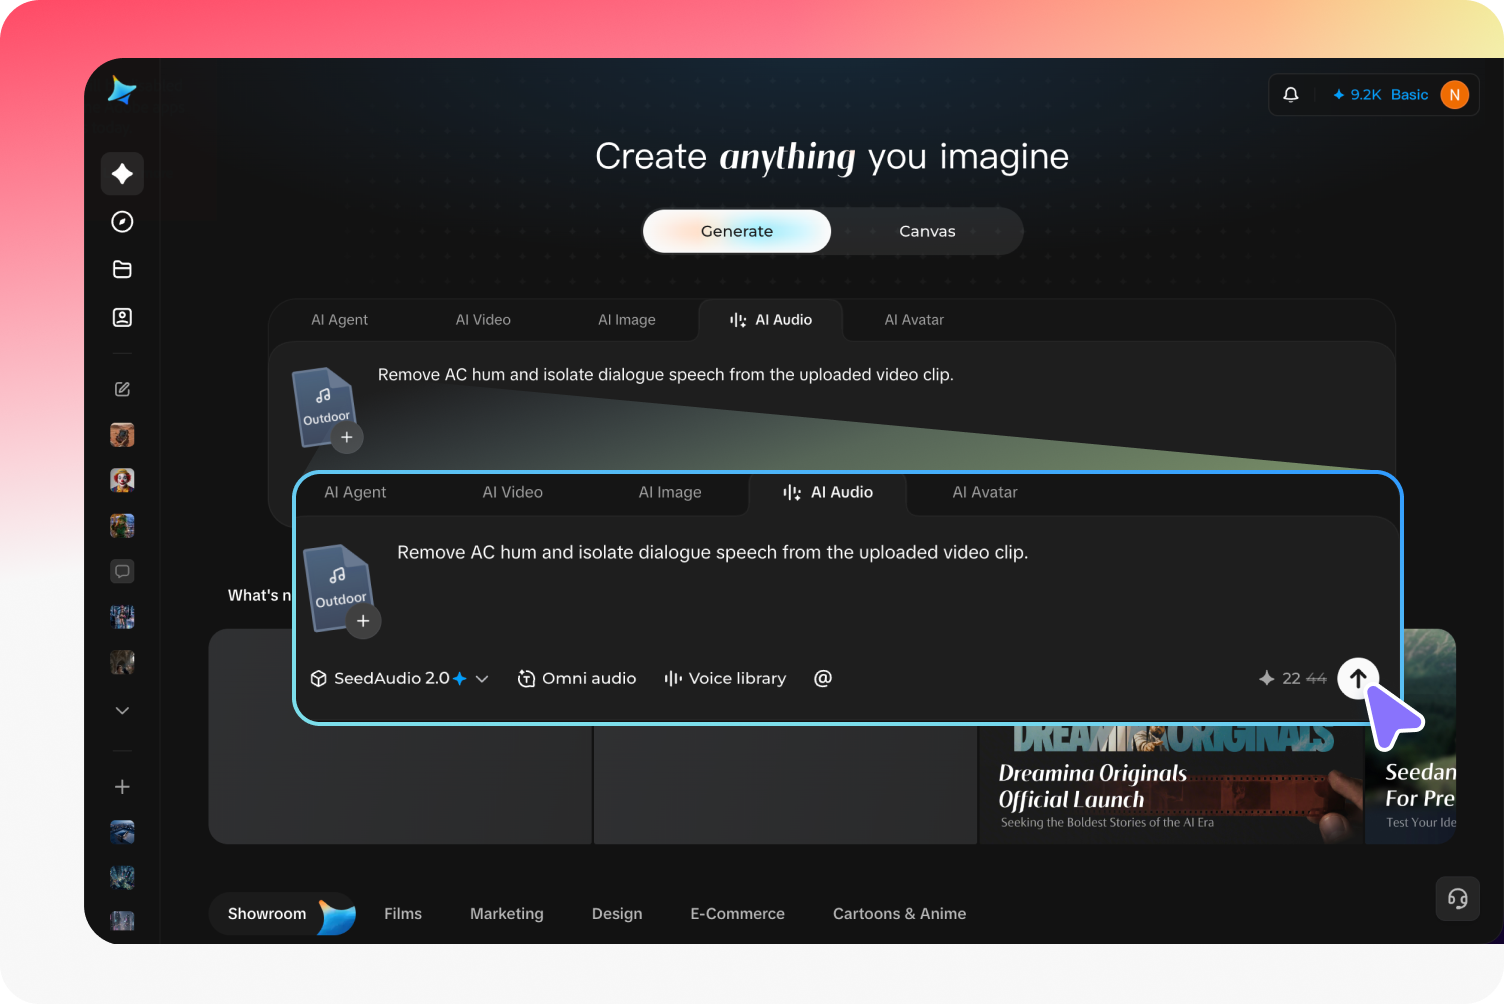
Task: Open the four-point star home icon in the sidebar
Action: (x=122, y=174)
